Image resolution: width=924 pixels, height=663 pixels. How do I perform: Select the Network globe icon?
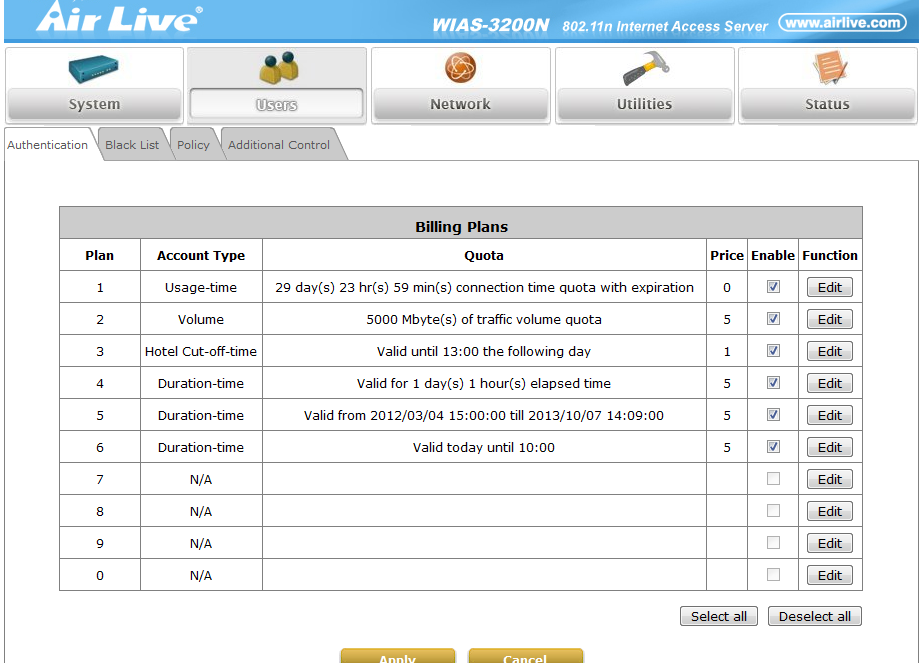(x=460, y=69)
